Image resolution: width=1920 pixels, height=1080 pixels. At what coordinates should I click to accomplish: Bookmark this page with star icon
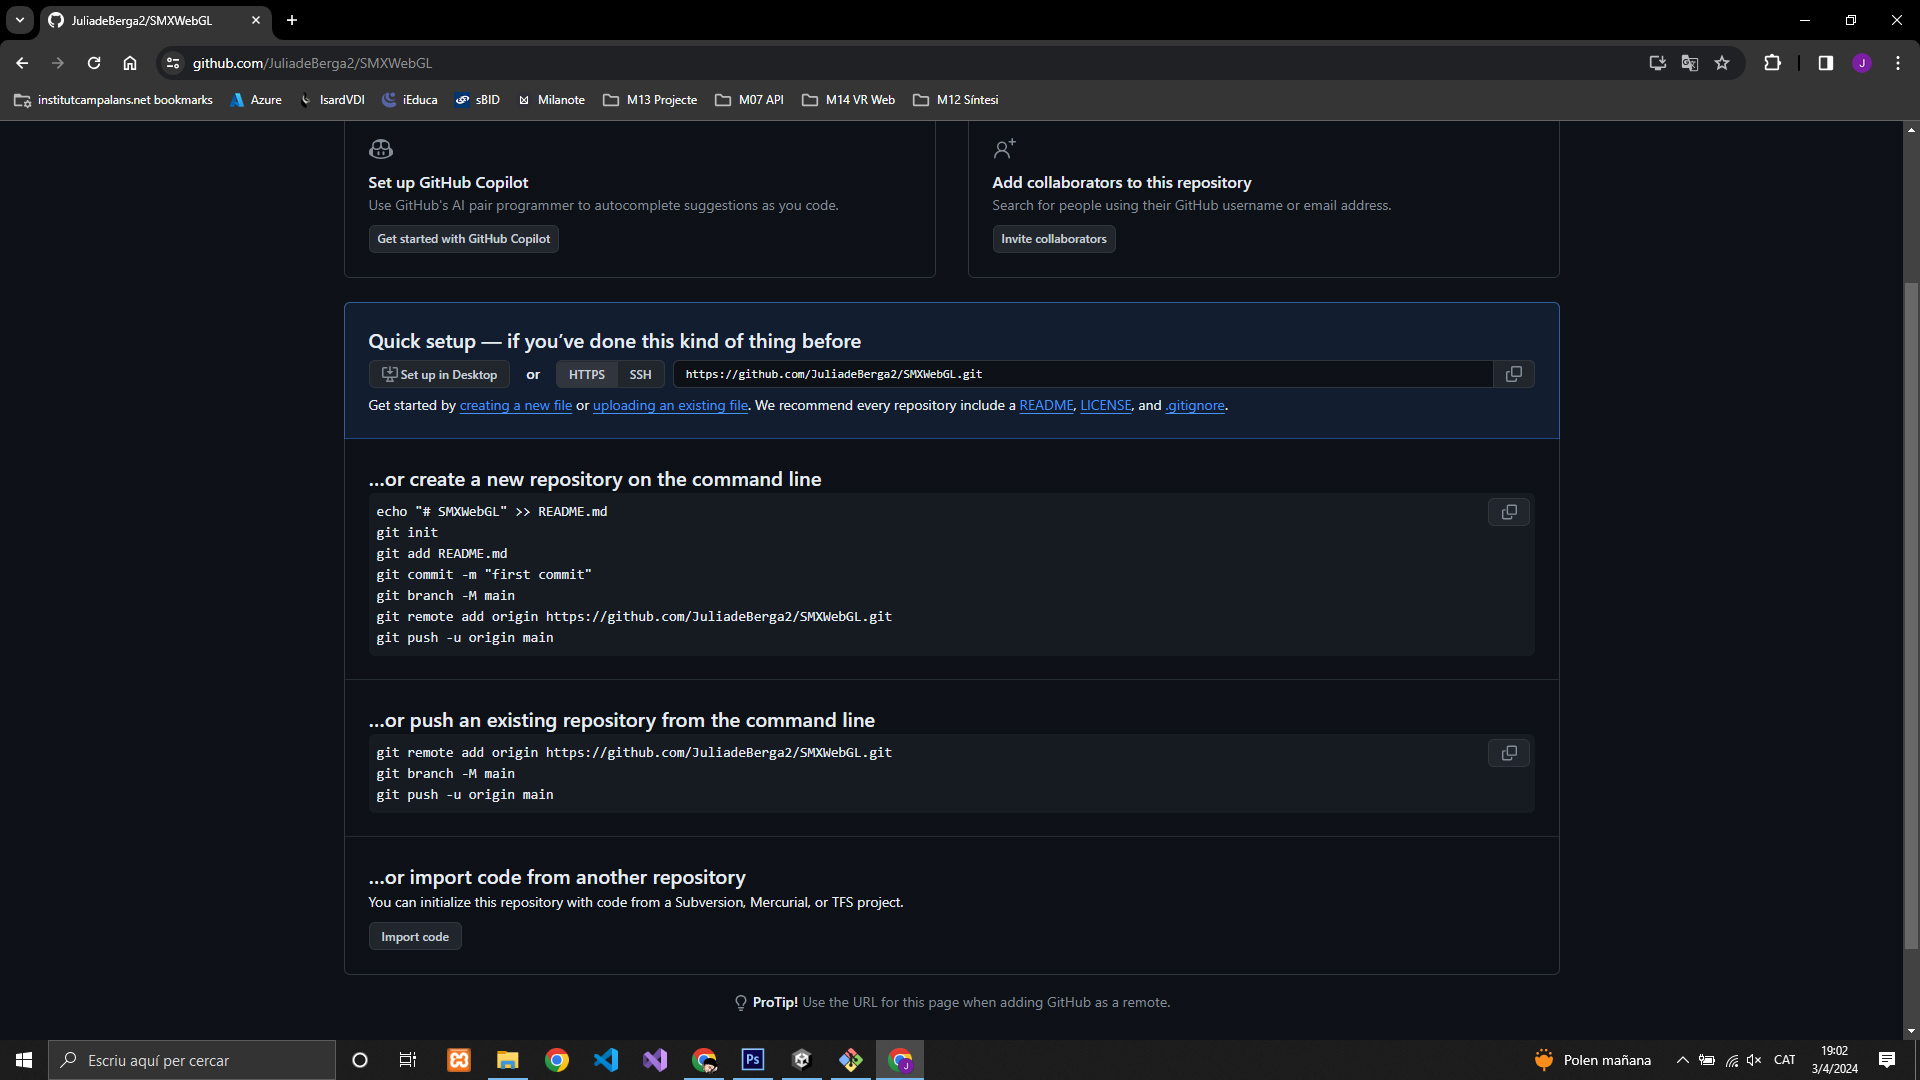pos(1722,63)
